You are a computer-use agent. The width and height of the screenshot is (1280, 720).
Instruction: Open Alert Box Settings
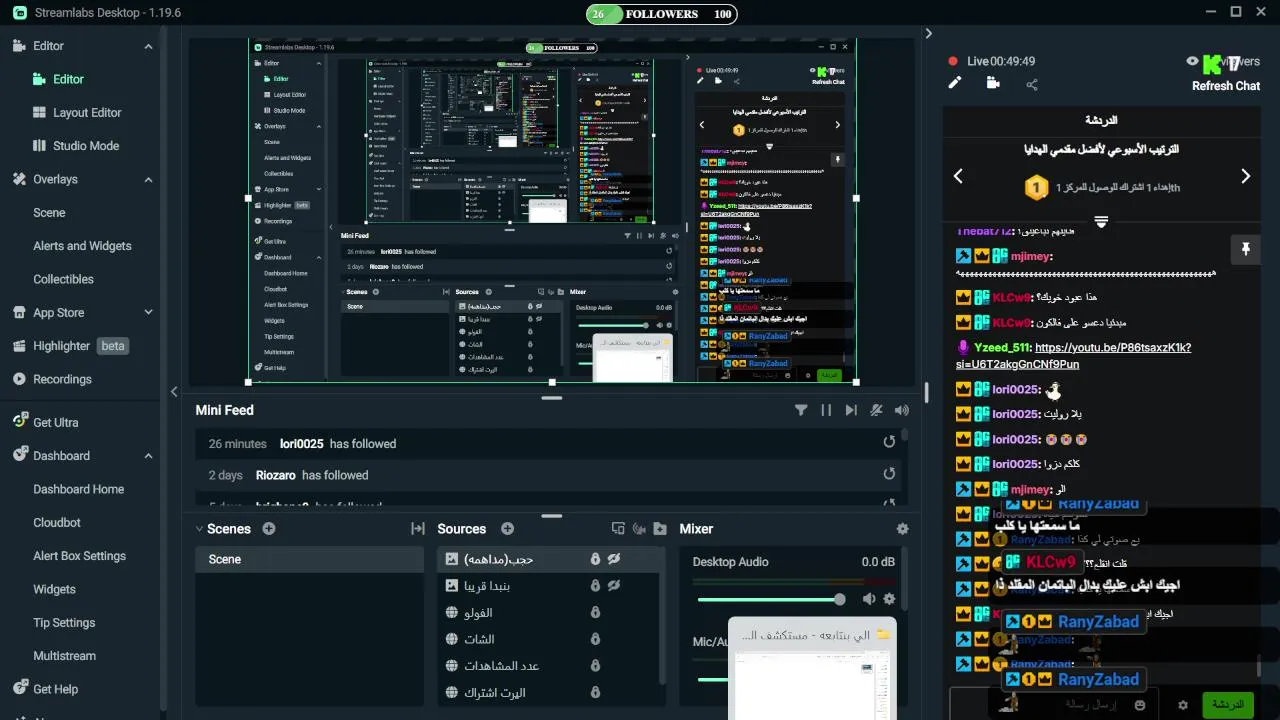click(80, 556)
